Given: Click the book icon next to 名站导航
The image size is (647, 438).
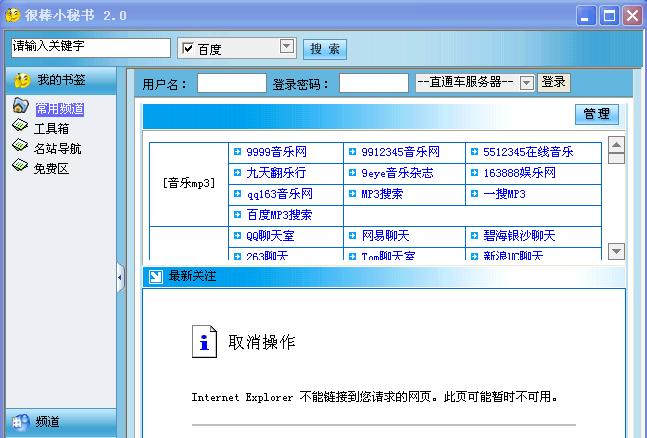Looking at the screenshot, I should point(20,145).
